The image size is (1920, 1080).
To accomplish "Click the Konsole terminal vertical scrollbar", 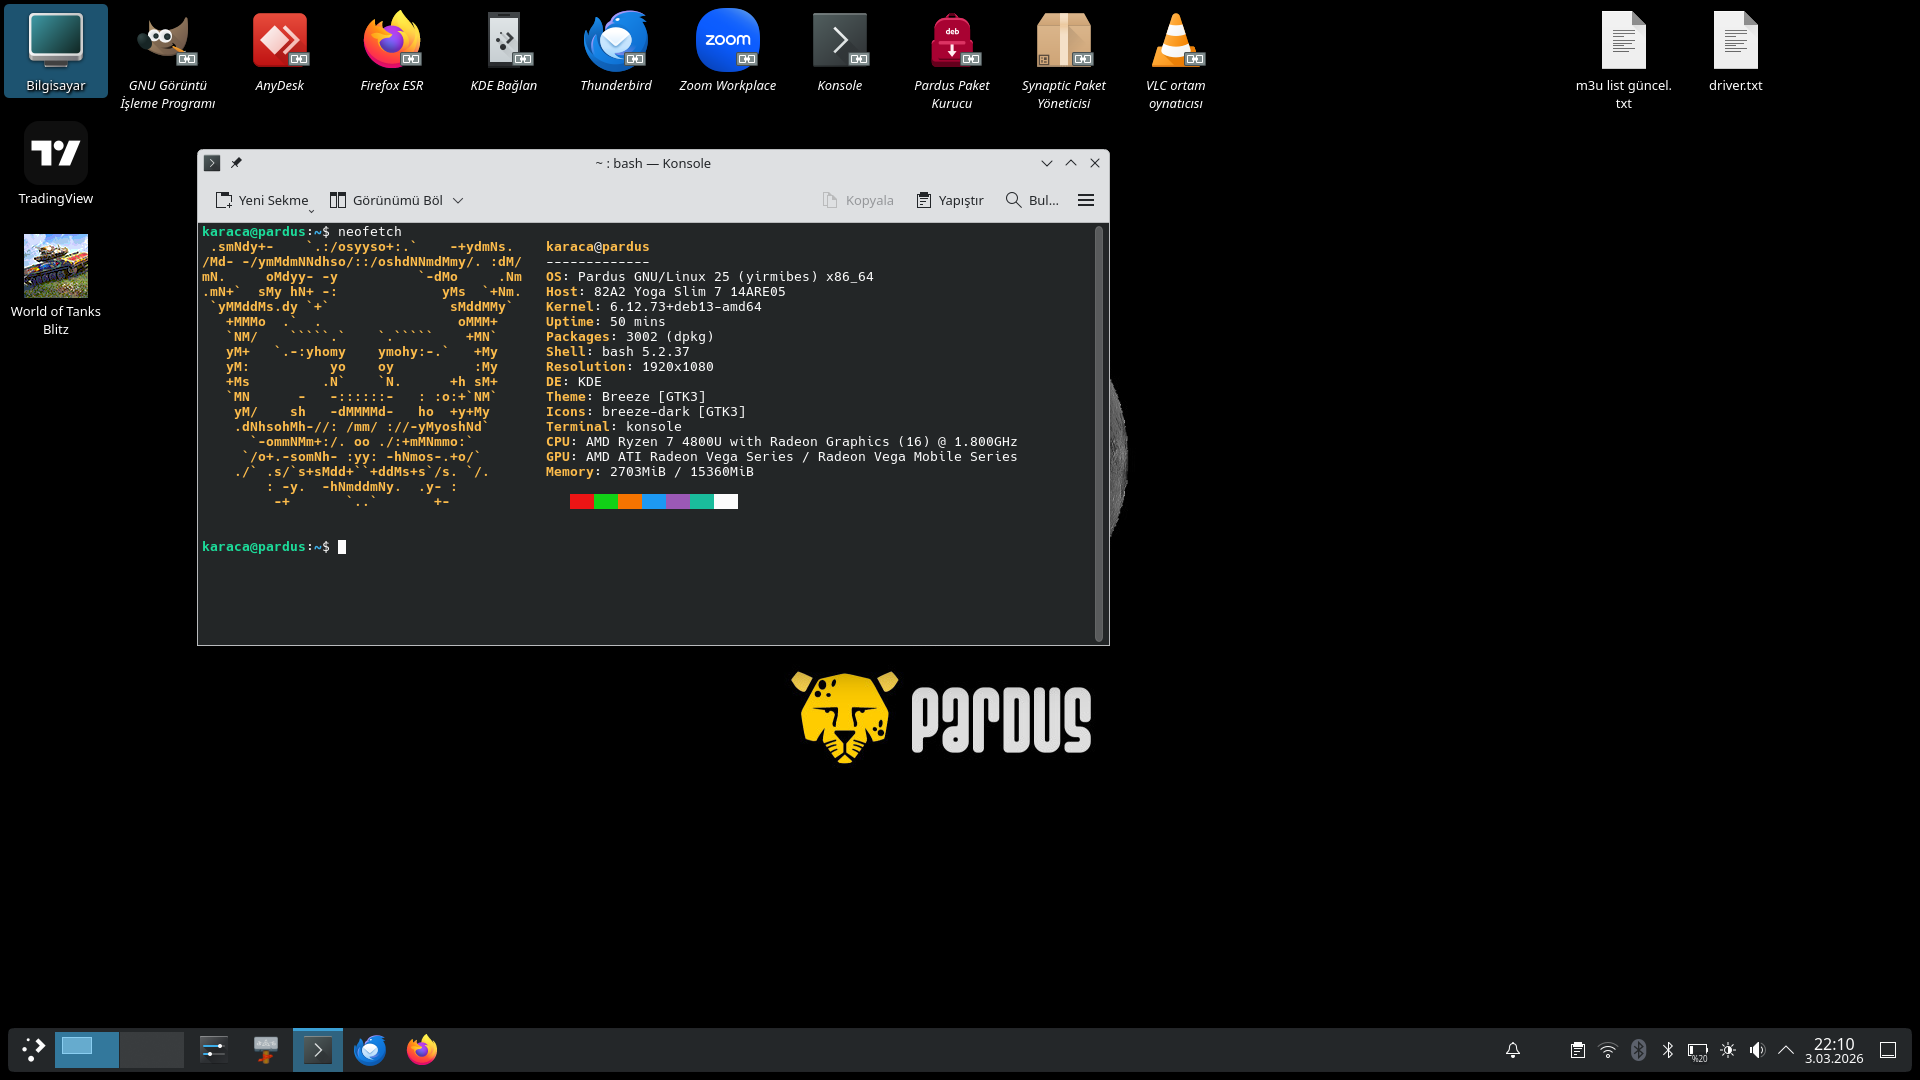I will [1098, 432].
